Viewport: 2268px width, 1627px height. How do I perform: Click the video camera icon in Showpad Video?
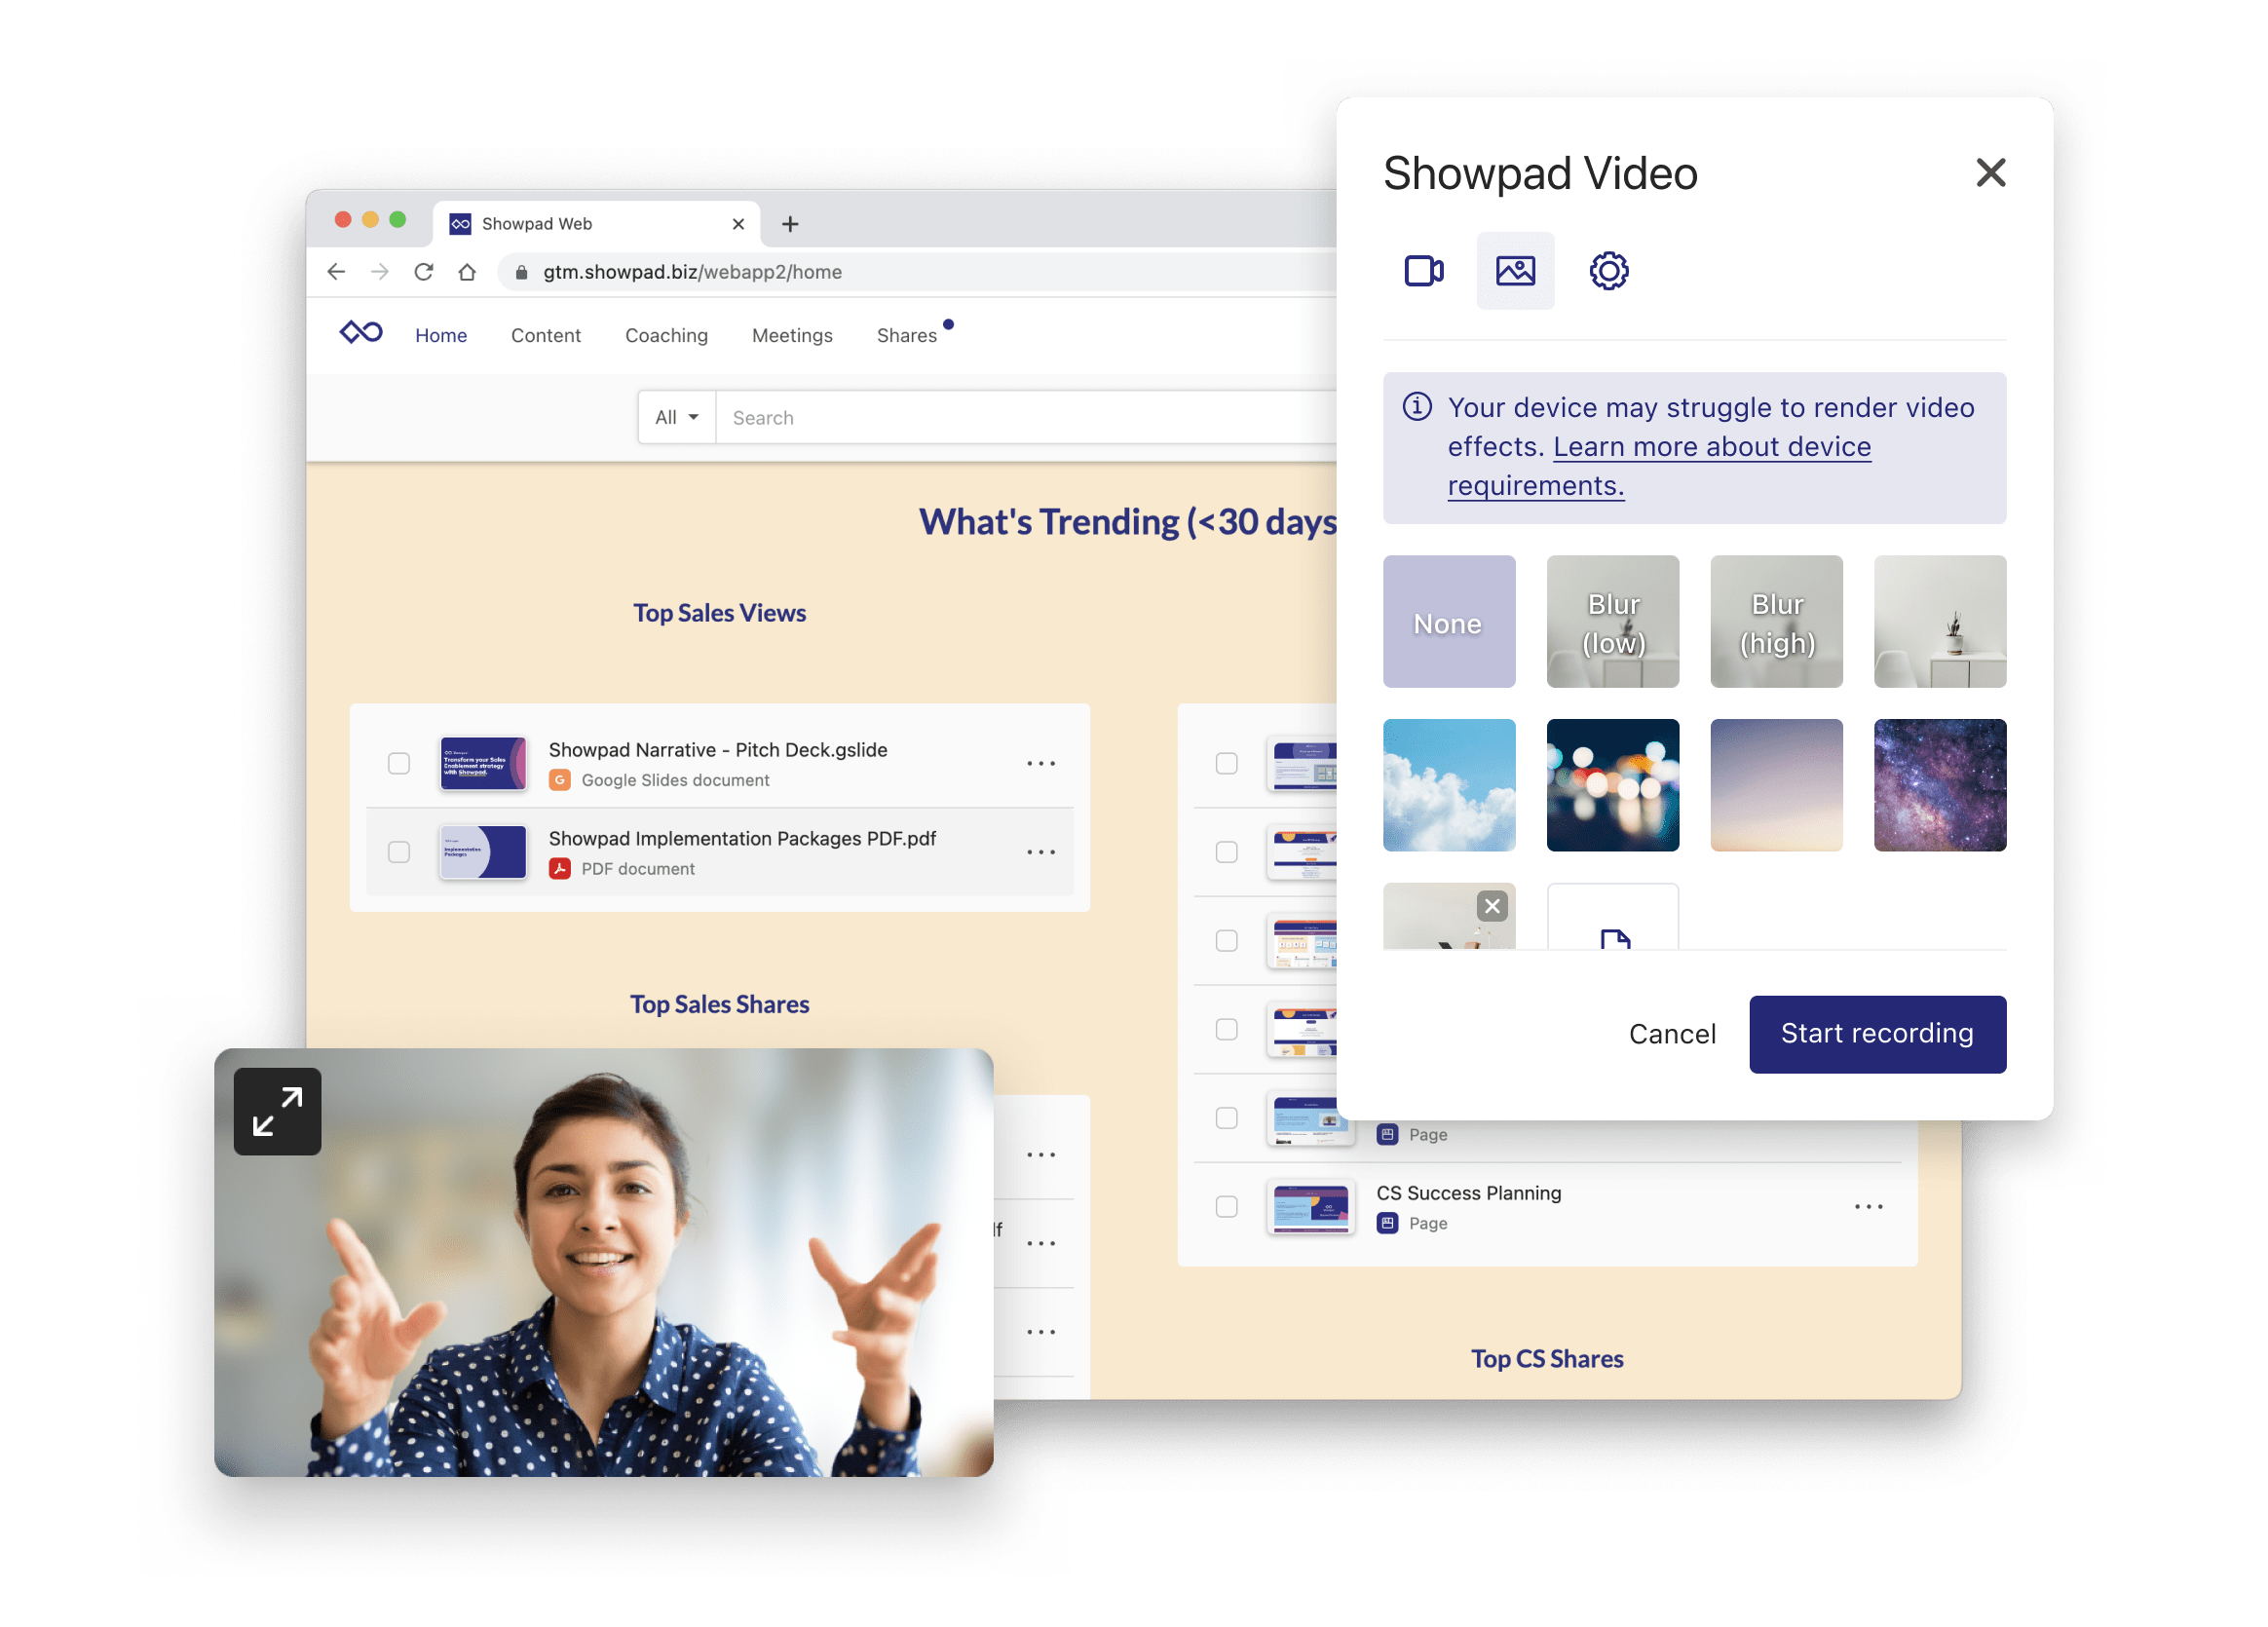tap(1422, 270)
